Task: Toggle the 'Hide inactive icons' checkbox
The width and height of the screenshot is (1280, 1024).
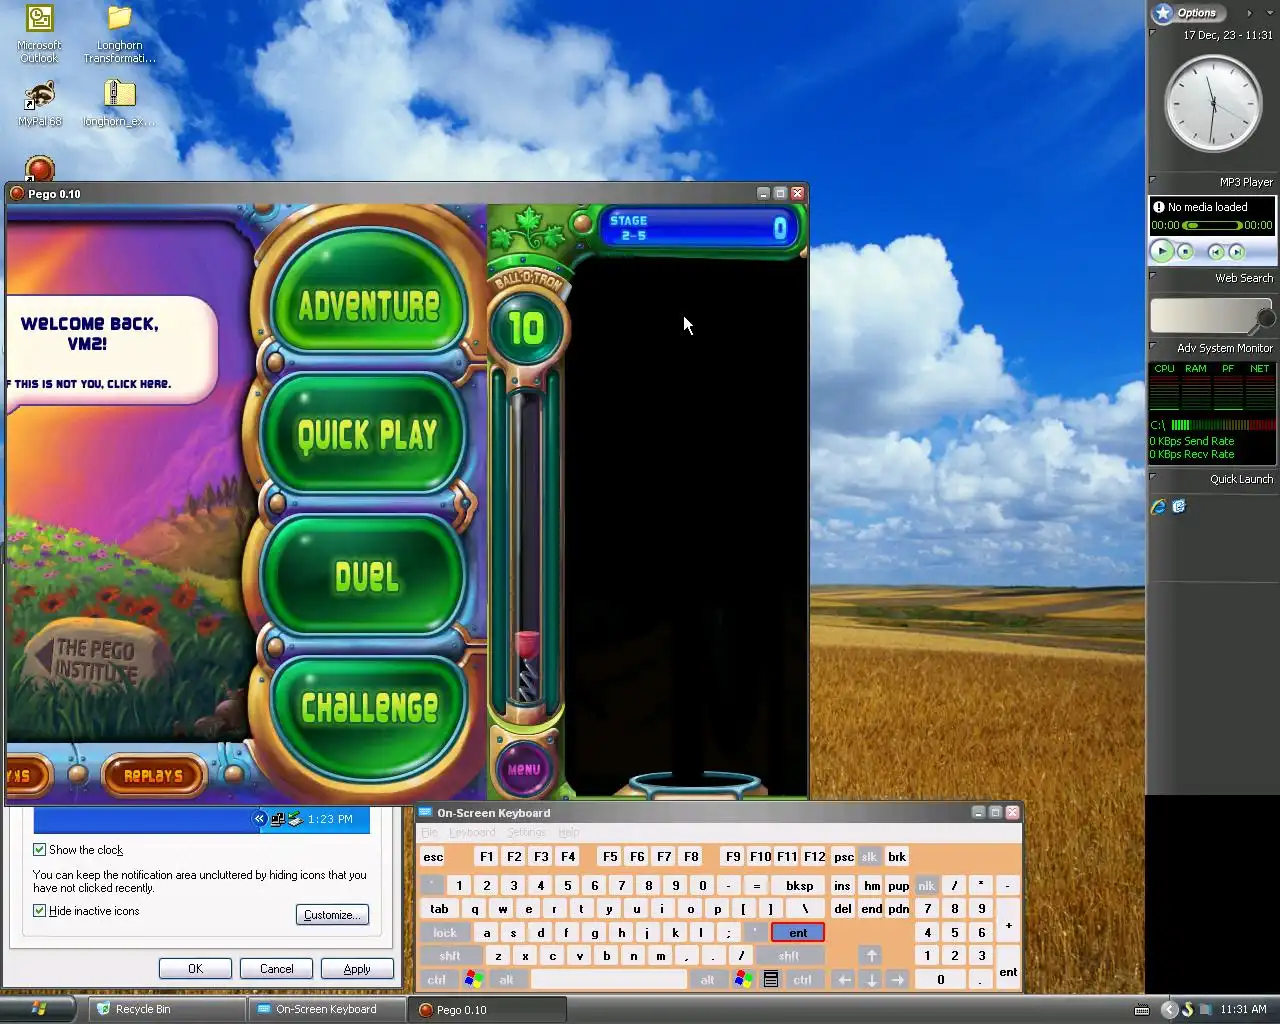Action: (40, 911)
